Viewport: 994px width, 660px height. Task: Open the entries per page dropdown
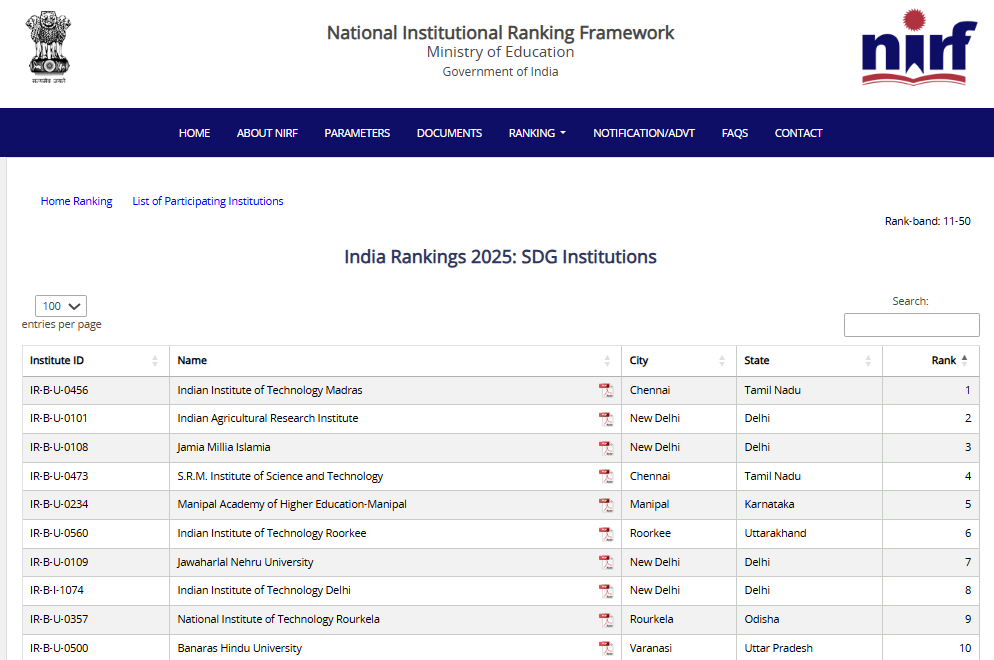61,306
